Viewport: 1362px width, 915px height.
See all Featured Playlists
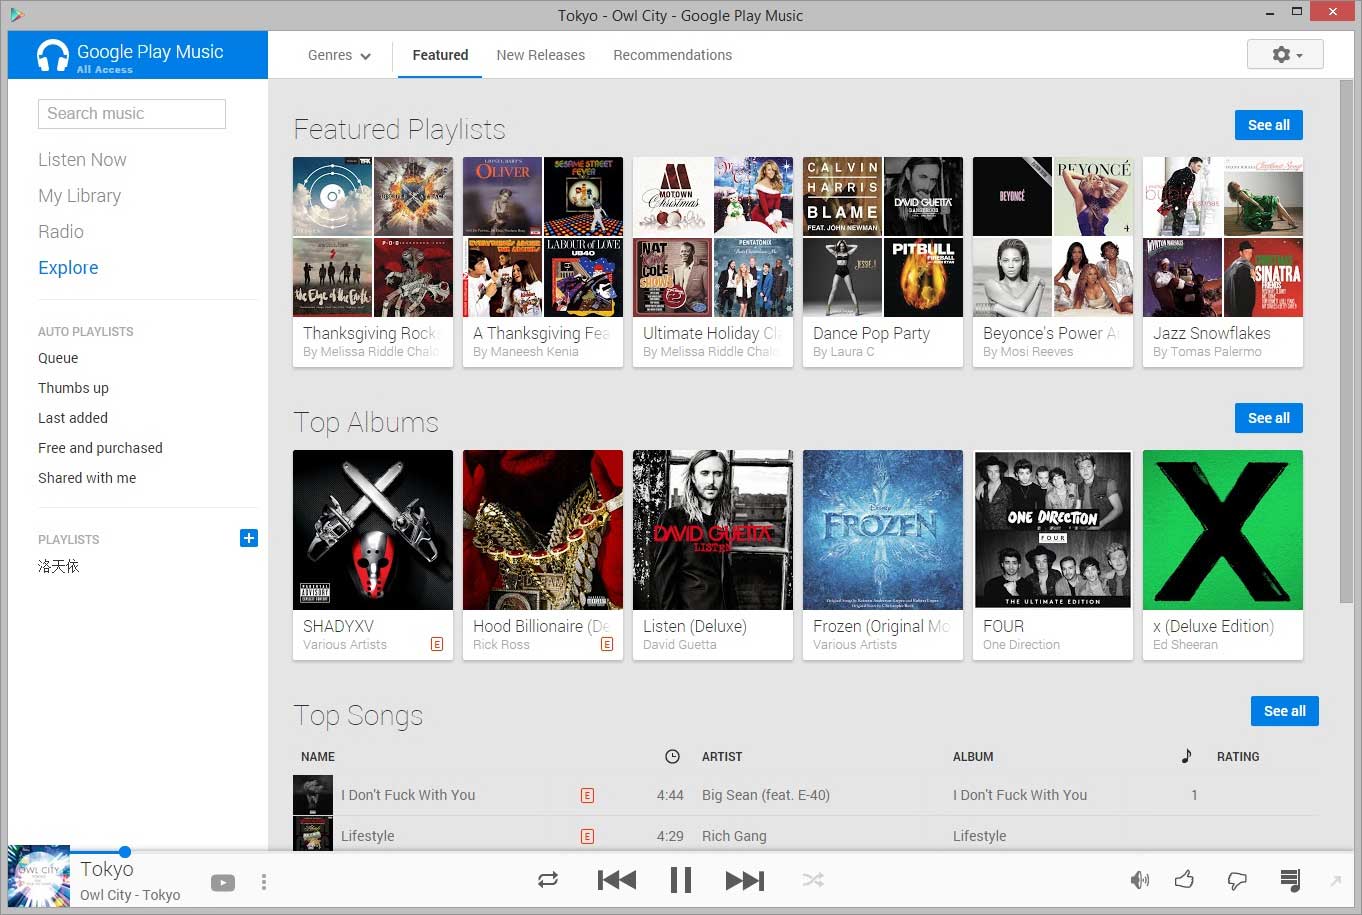tap(1268, 125)
